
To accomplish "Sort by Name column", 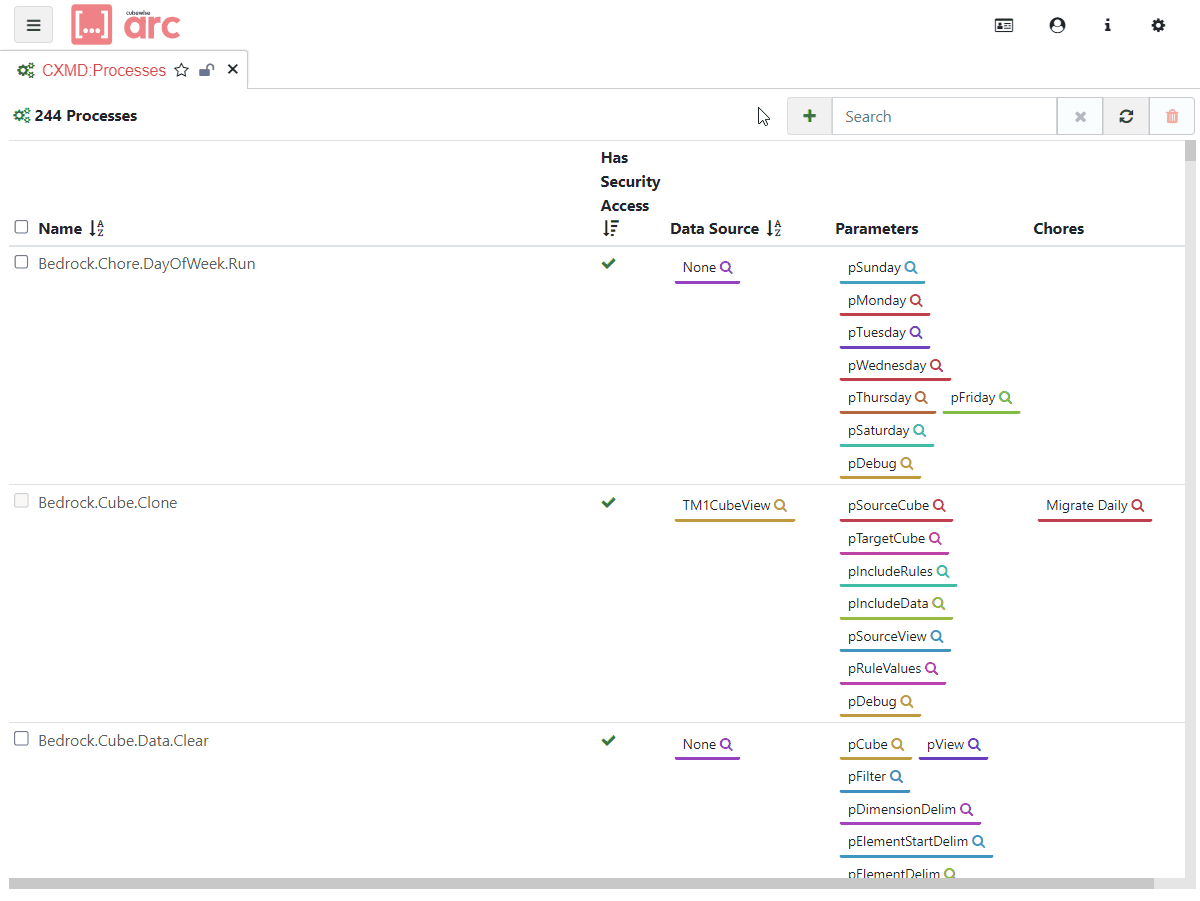I will click(x=96, y=229).
